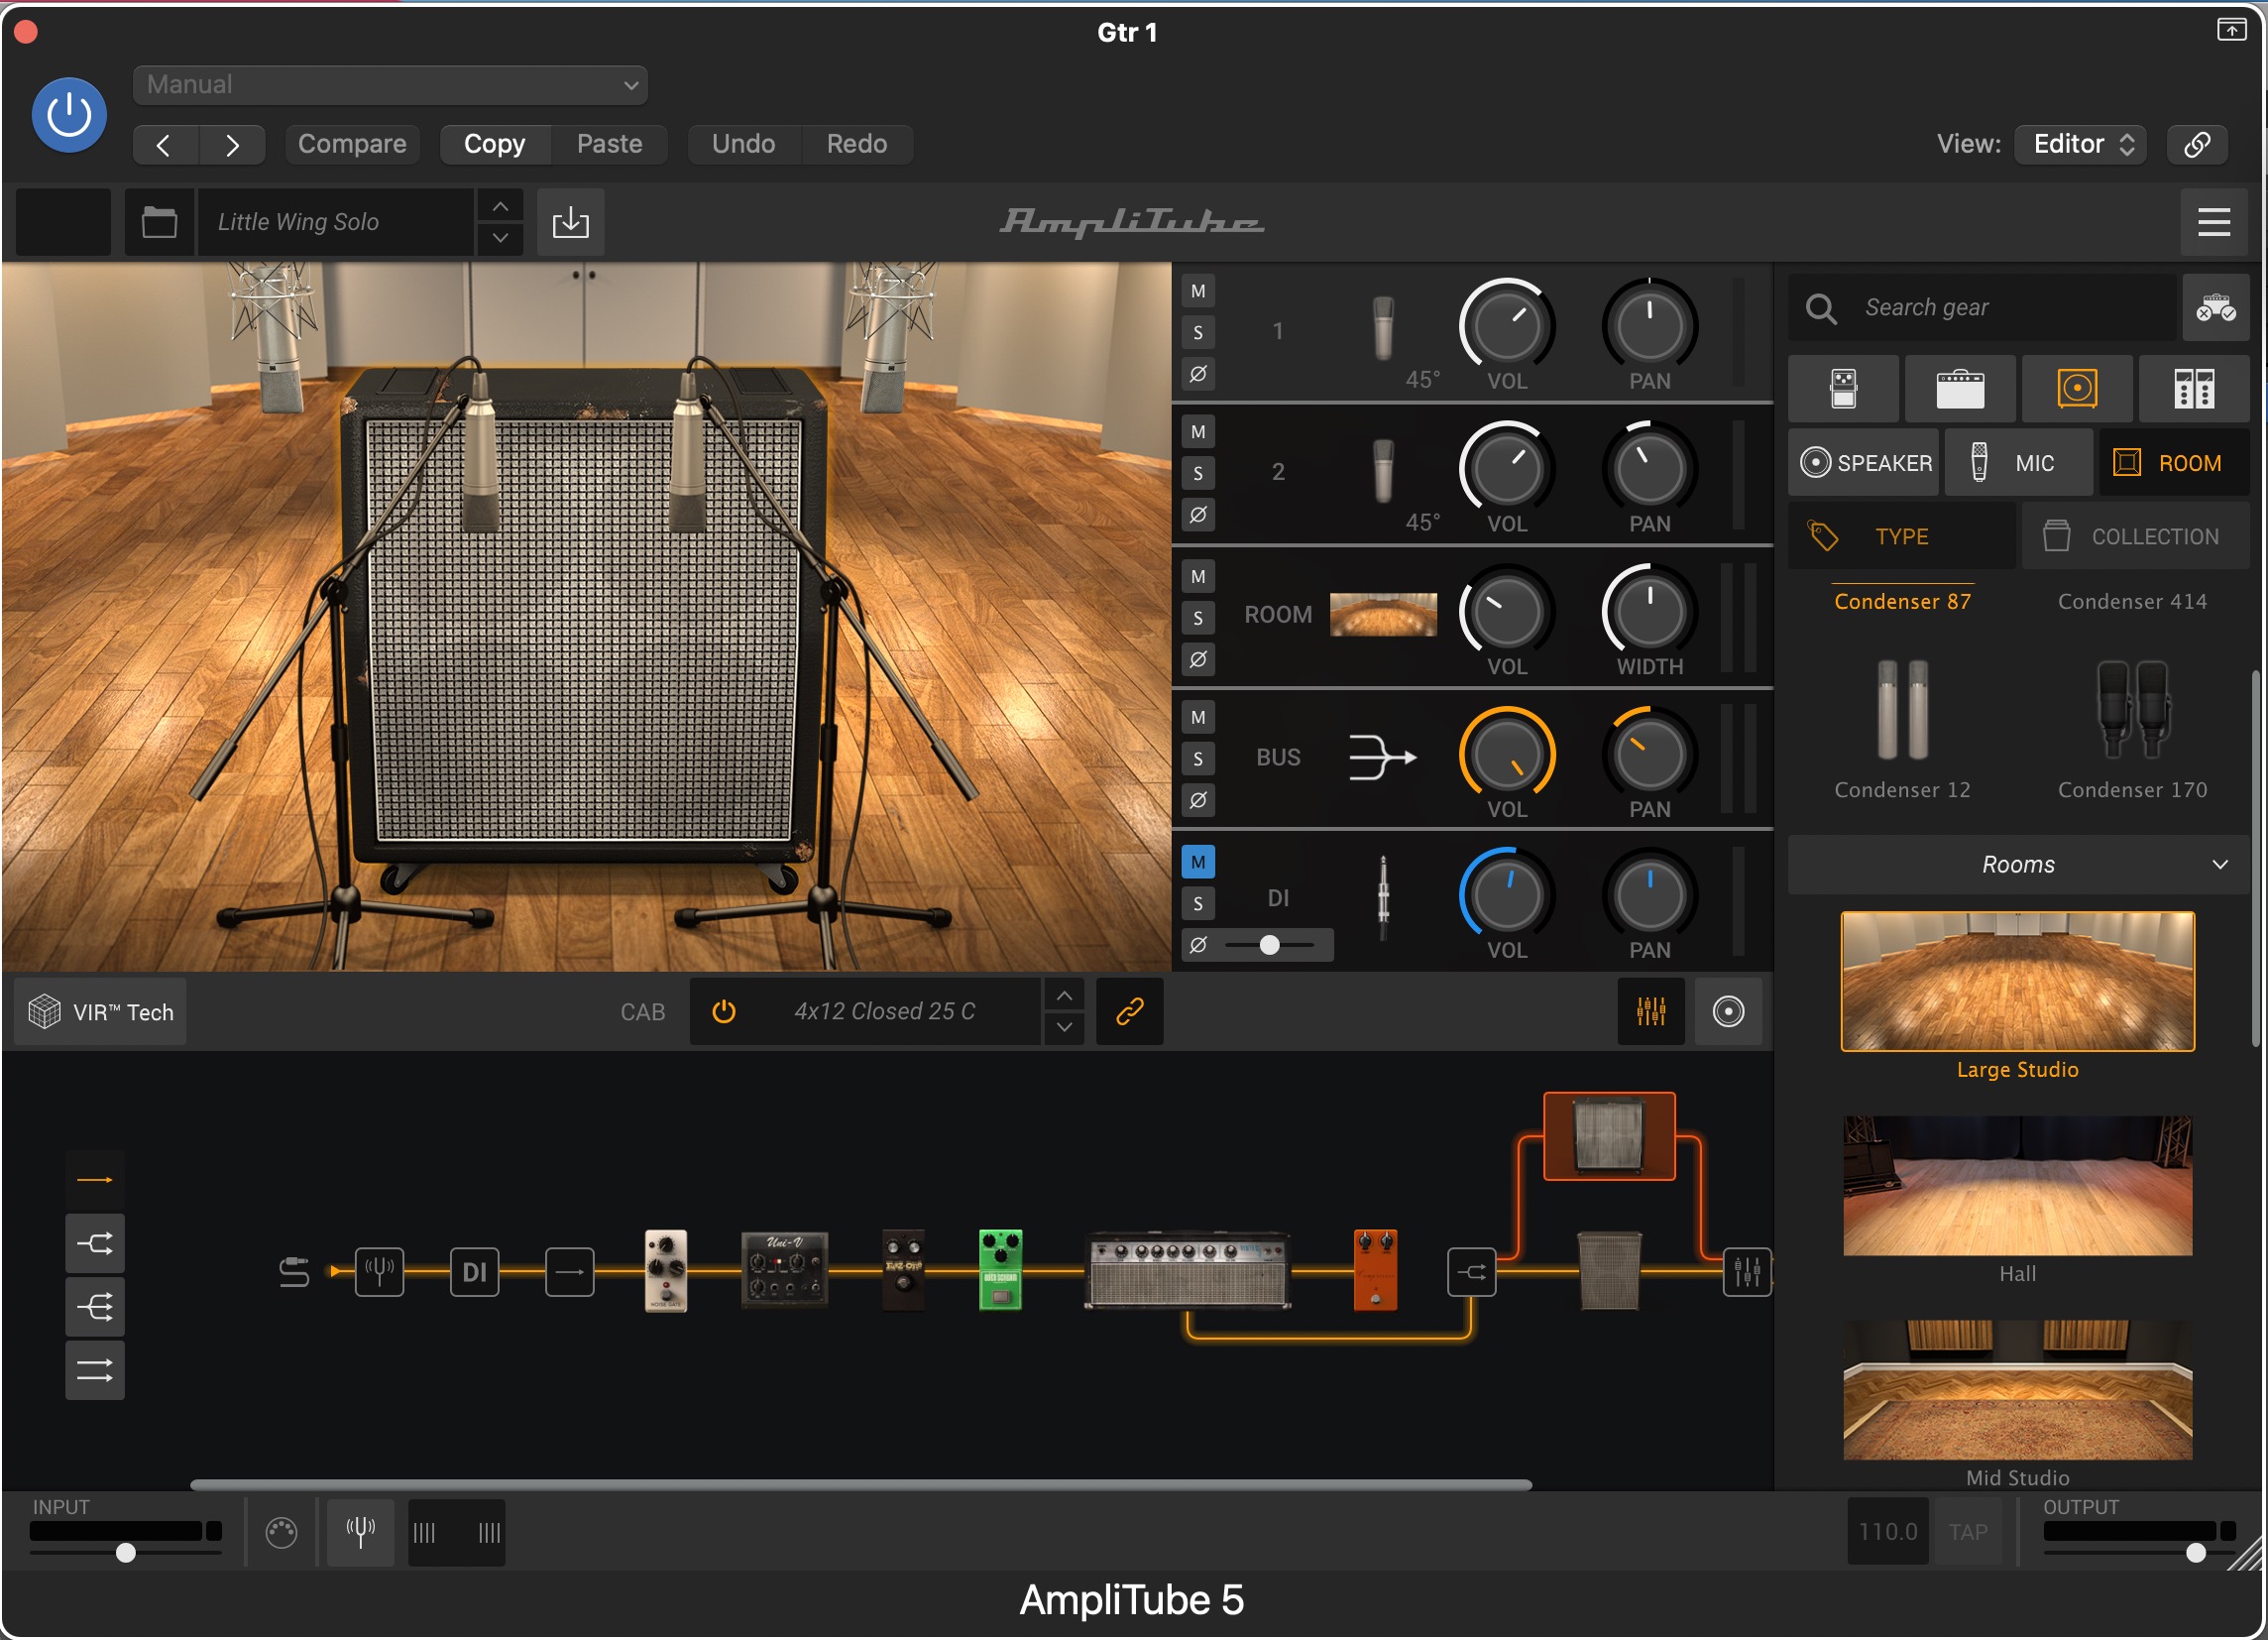This screenshot has height=1640, width=2268.
Task: Click the link icon next to Editor view
Action: point(2196,144)
